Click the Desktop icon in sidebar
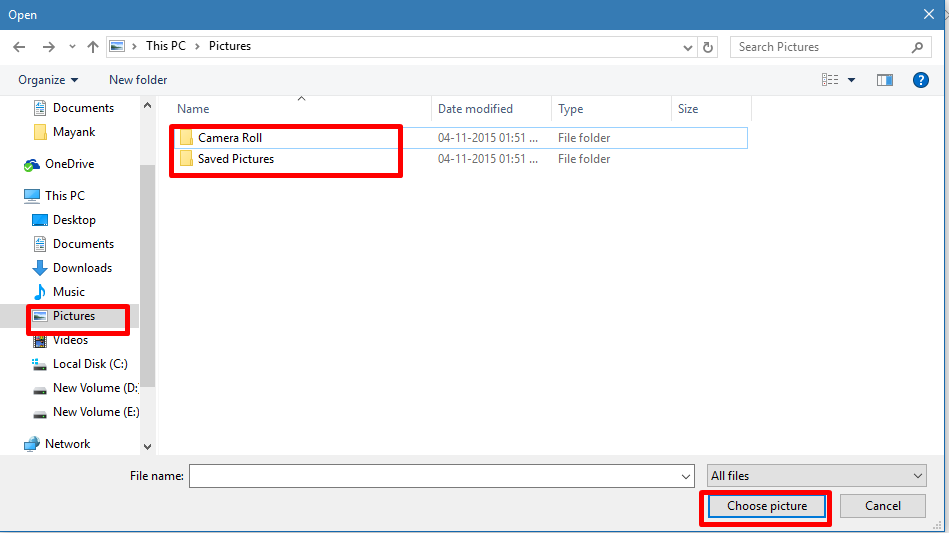 pos(40,220)
